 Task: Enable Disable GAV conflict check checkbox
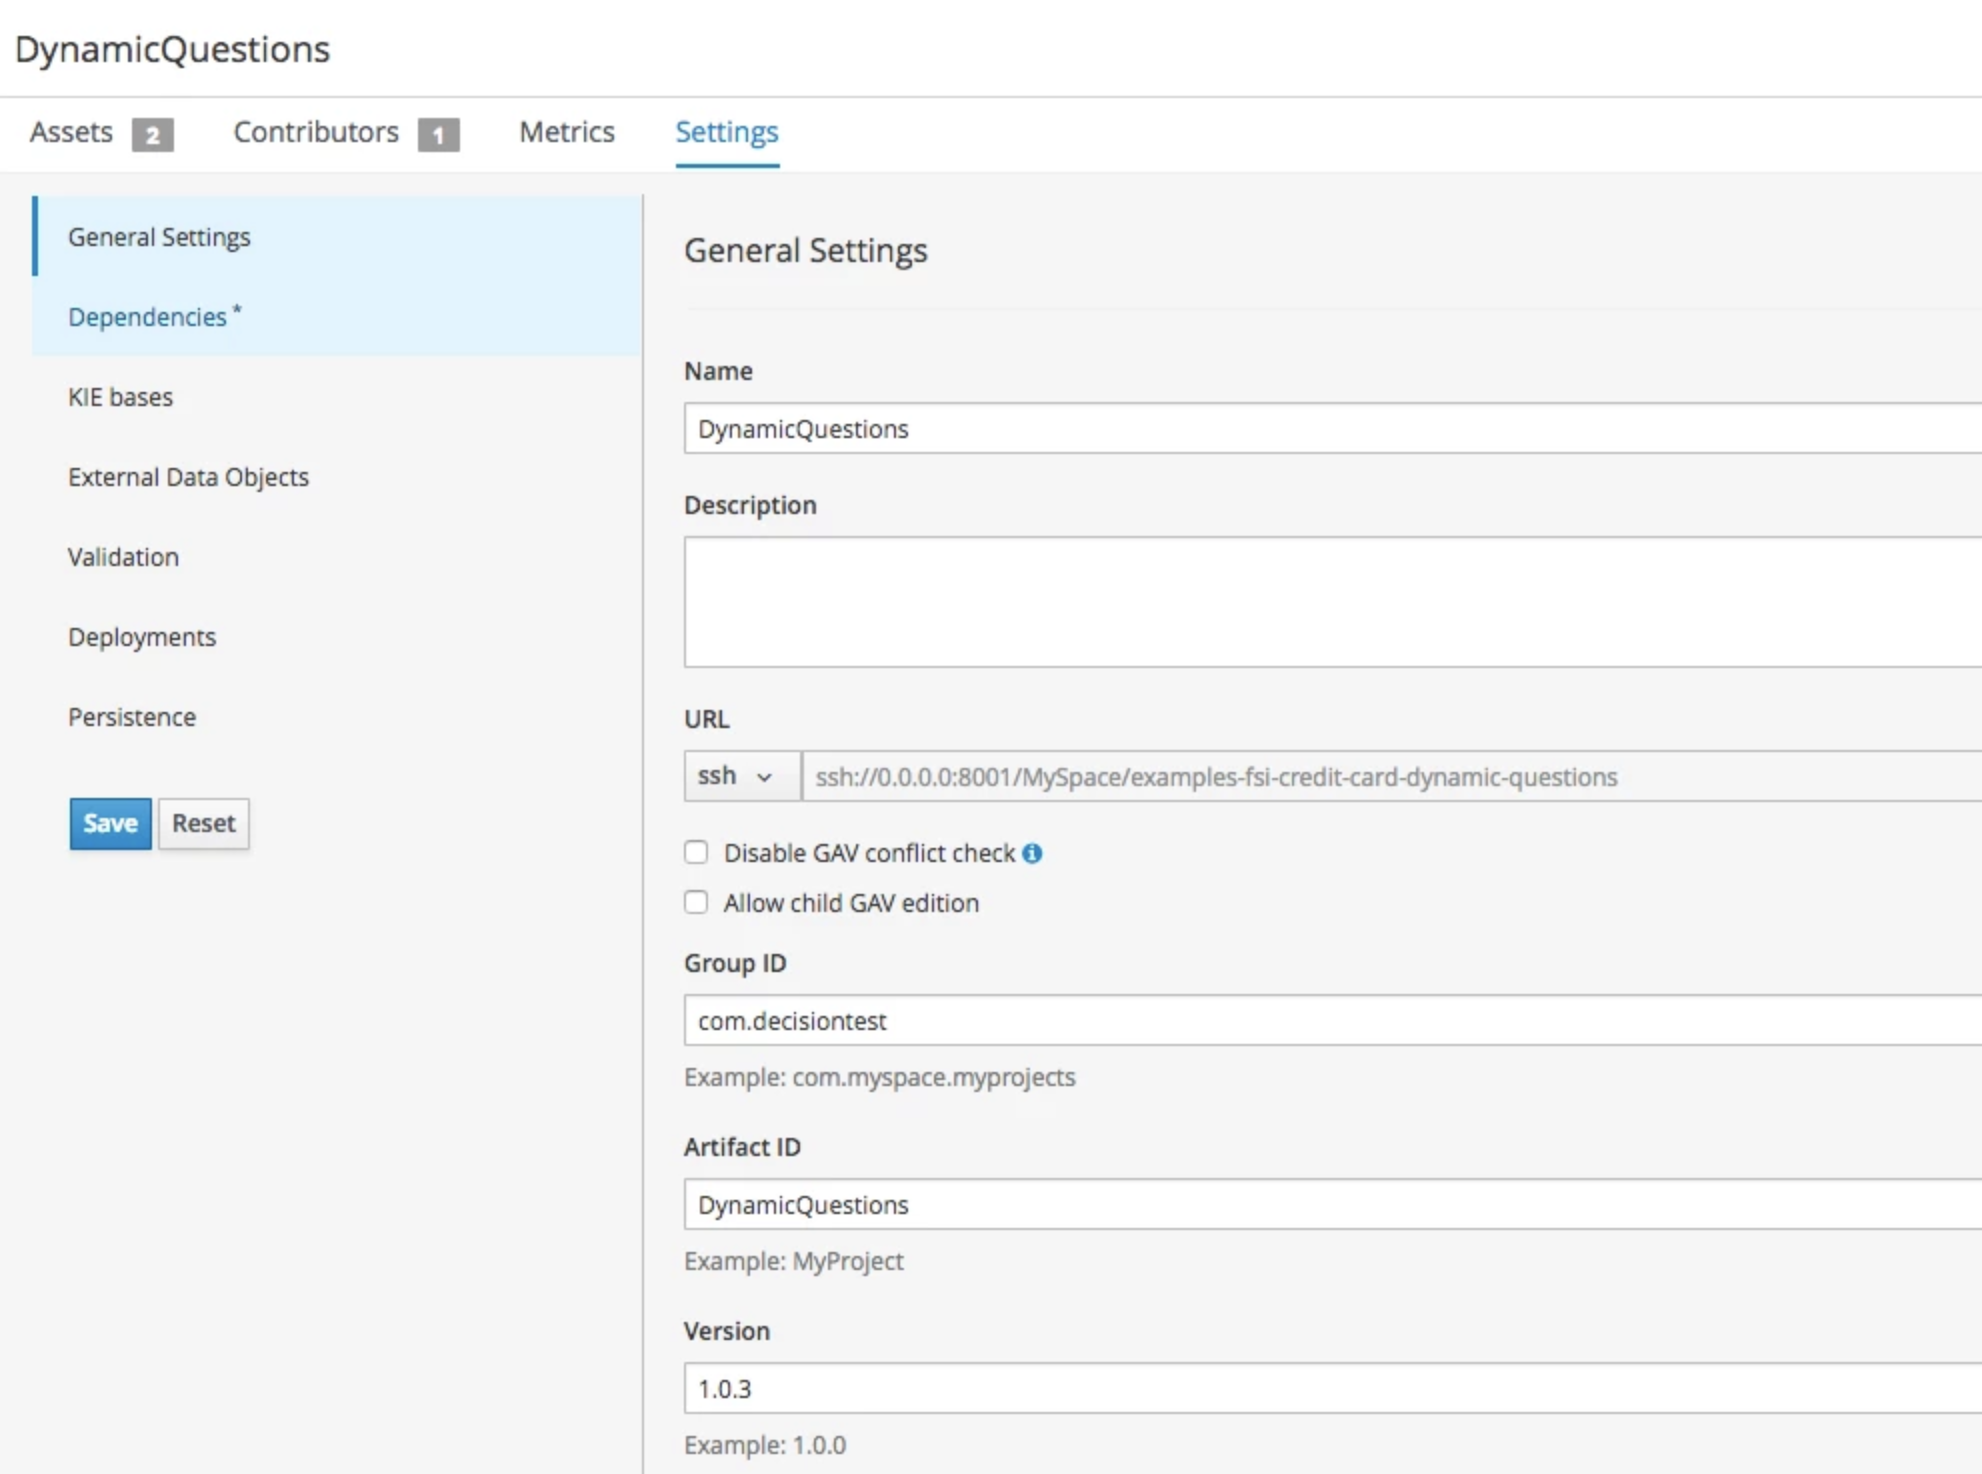(696, 852)
